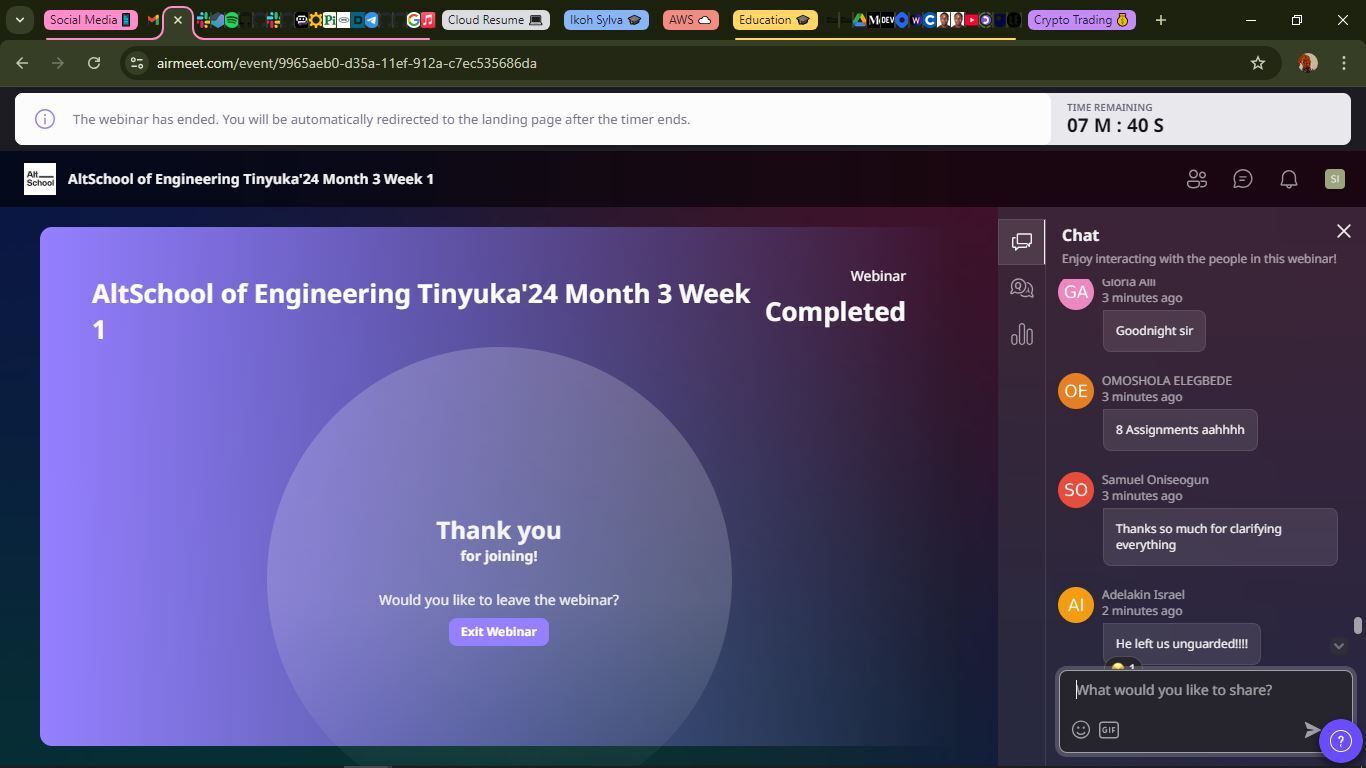The width and height of the screenshot is (1366, 768).
Task: Click the time remaining countdown value
Action: pos(1115,126)
